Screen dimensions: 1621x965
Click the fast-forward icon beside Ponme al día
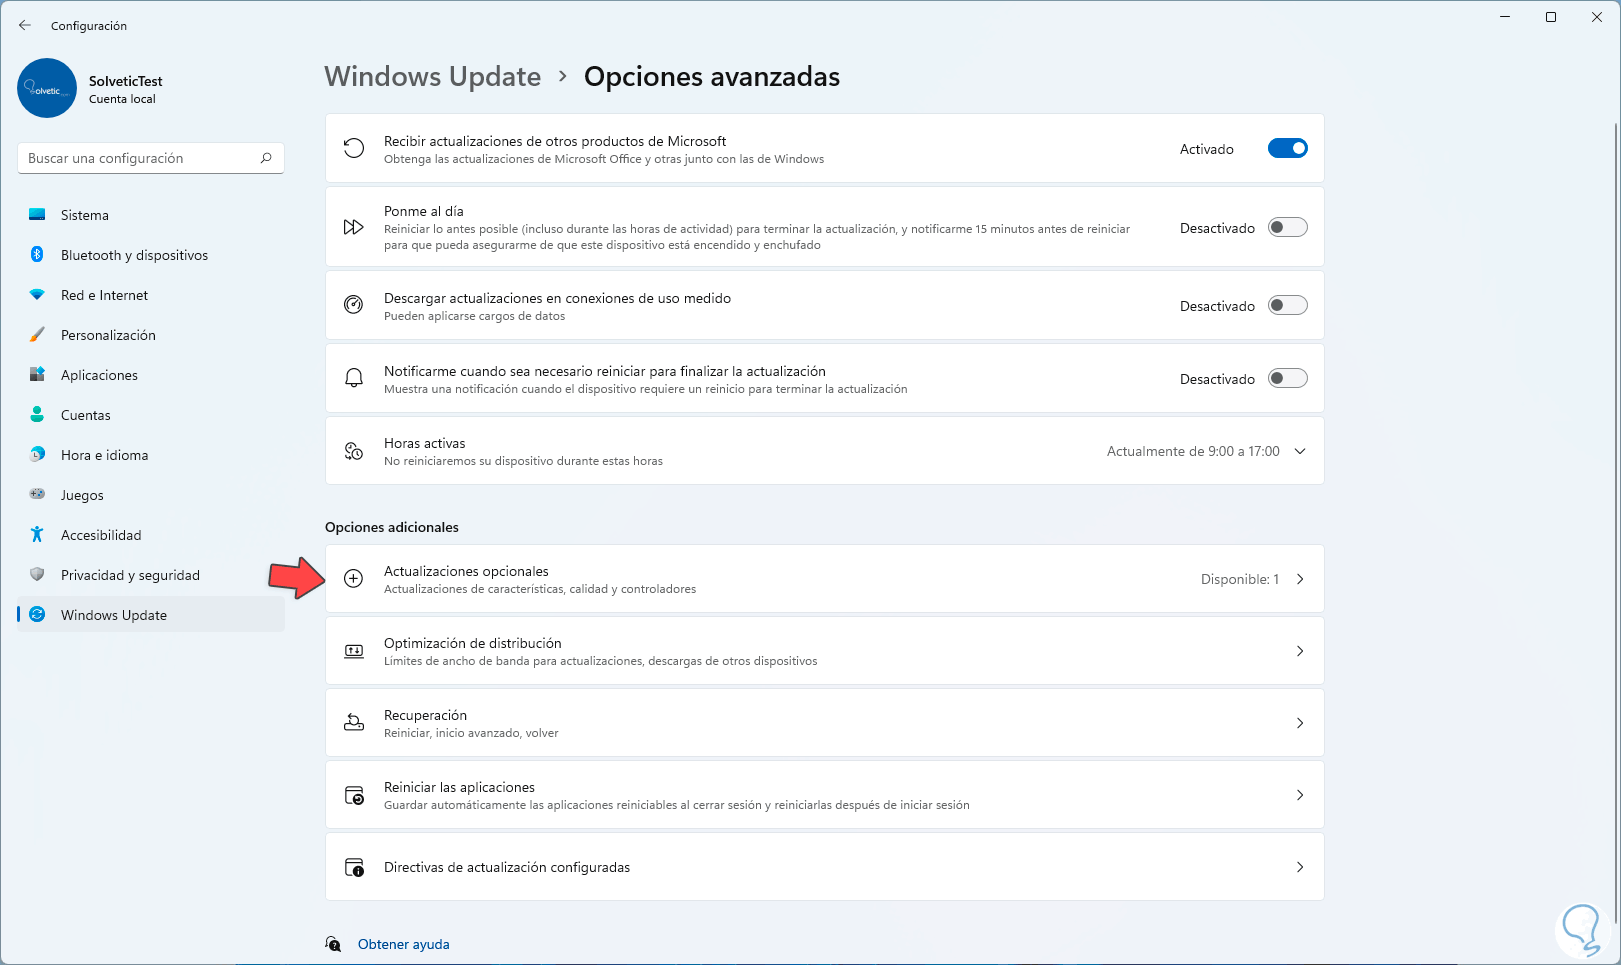[353, 227]
